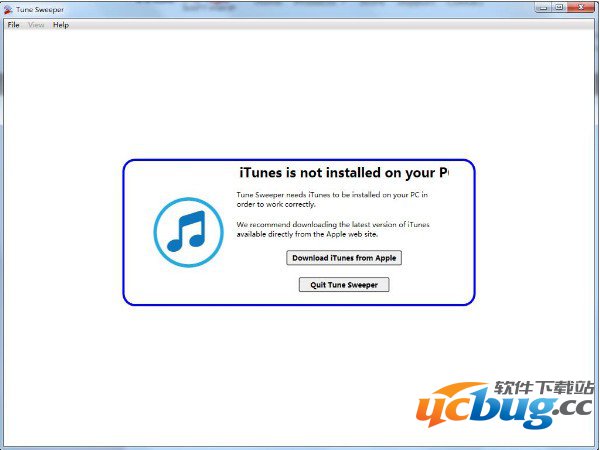The image size is (600, 450).
Task: Close the Tune Sweeper window
Action: pos(581,8)
